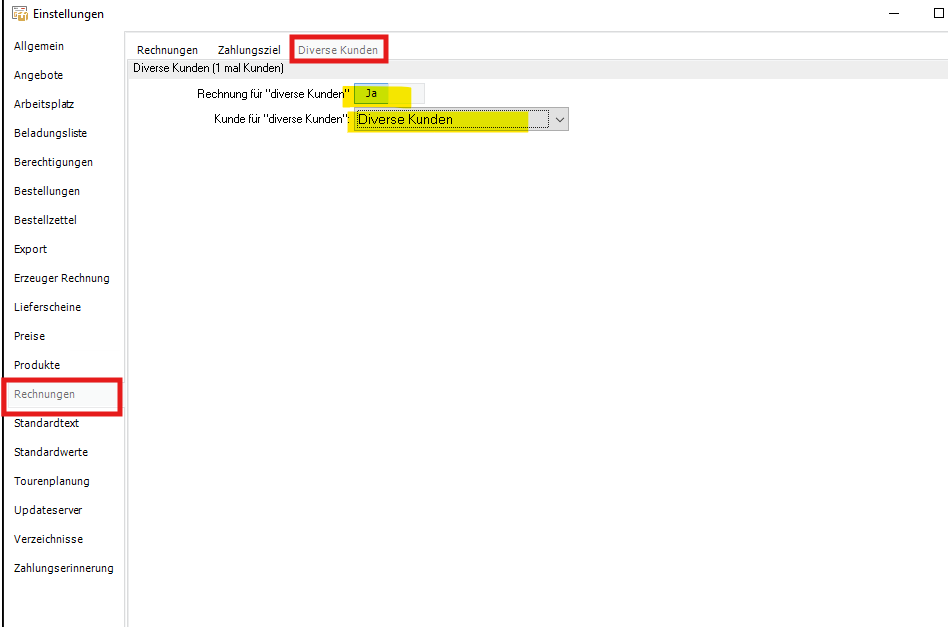Open Bestellungen settings category
948x627 pixels.
point(47,191)
